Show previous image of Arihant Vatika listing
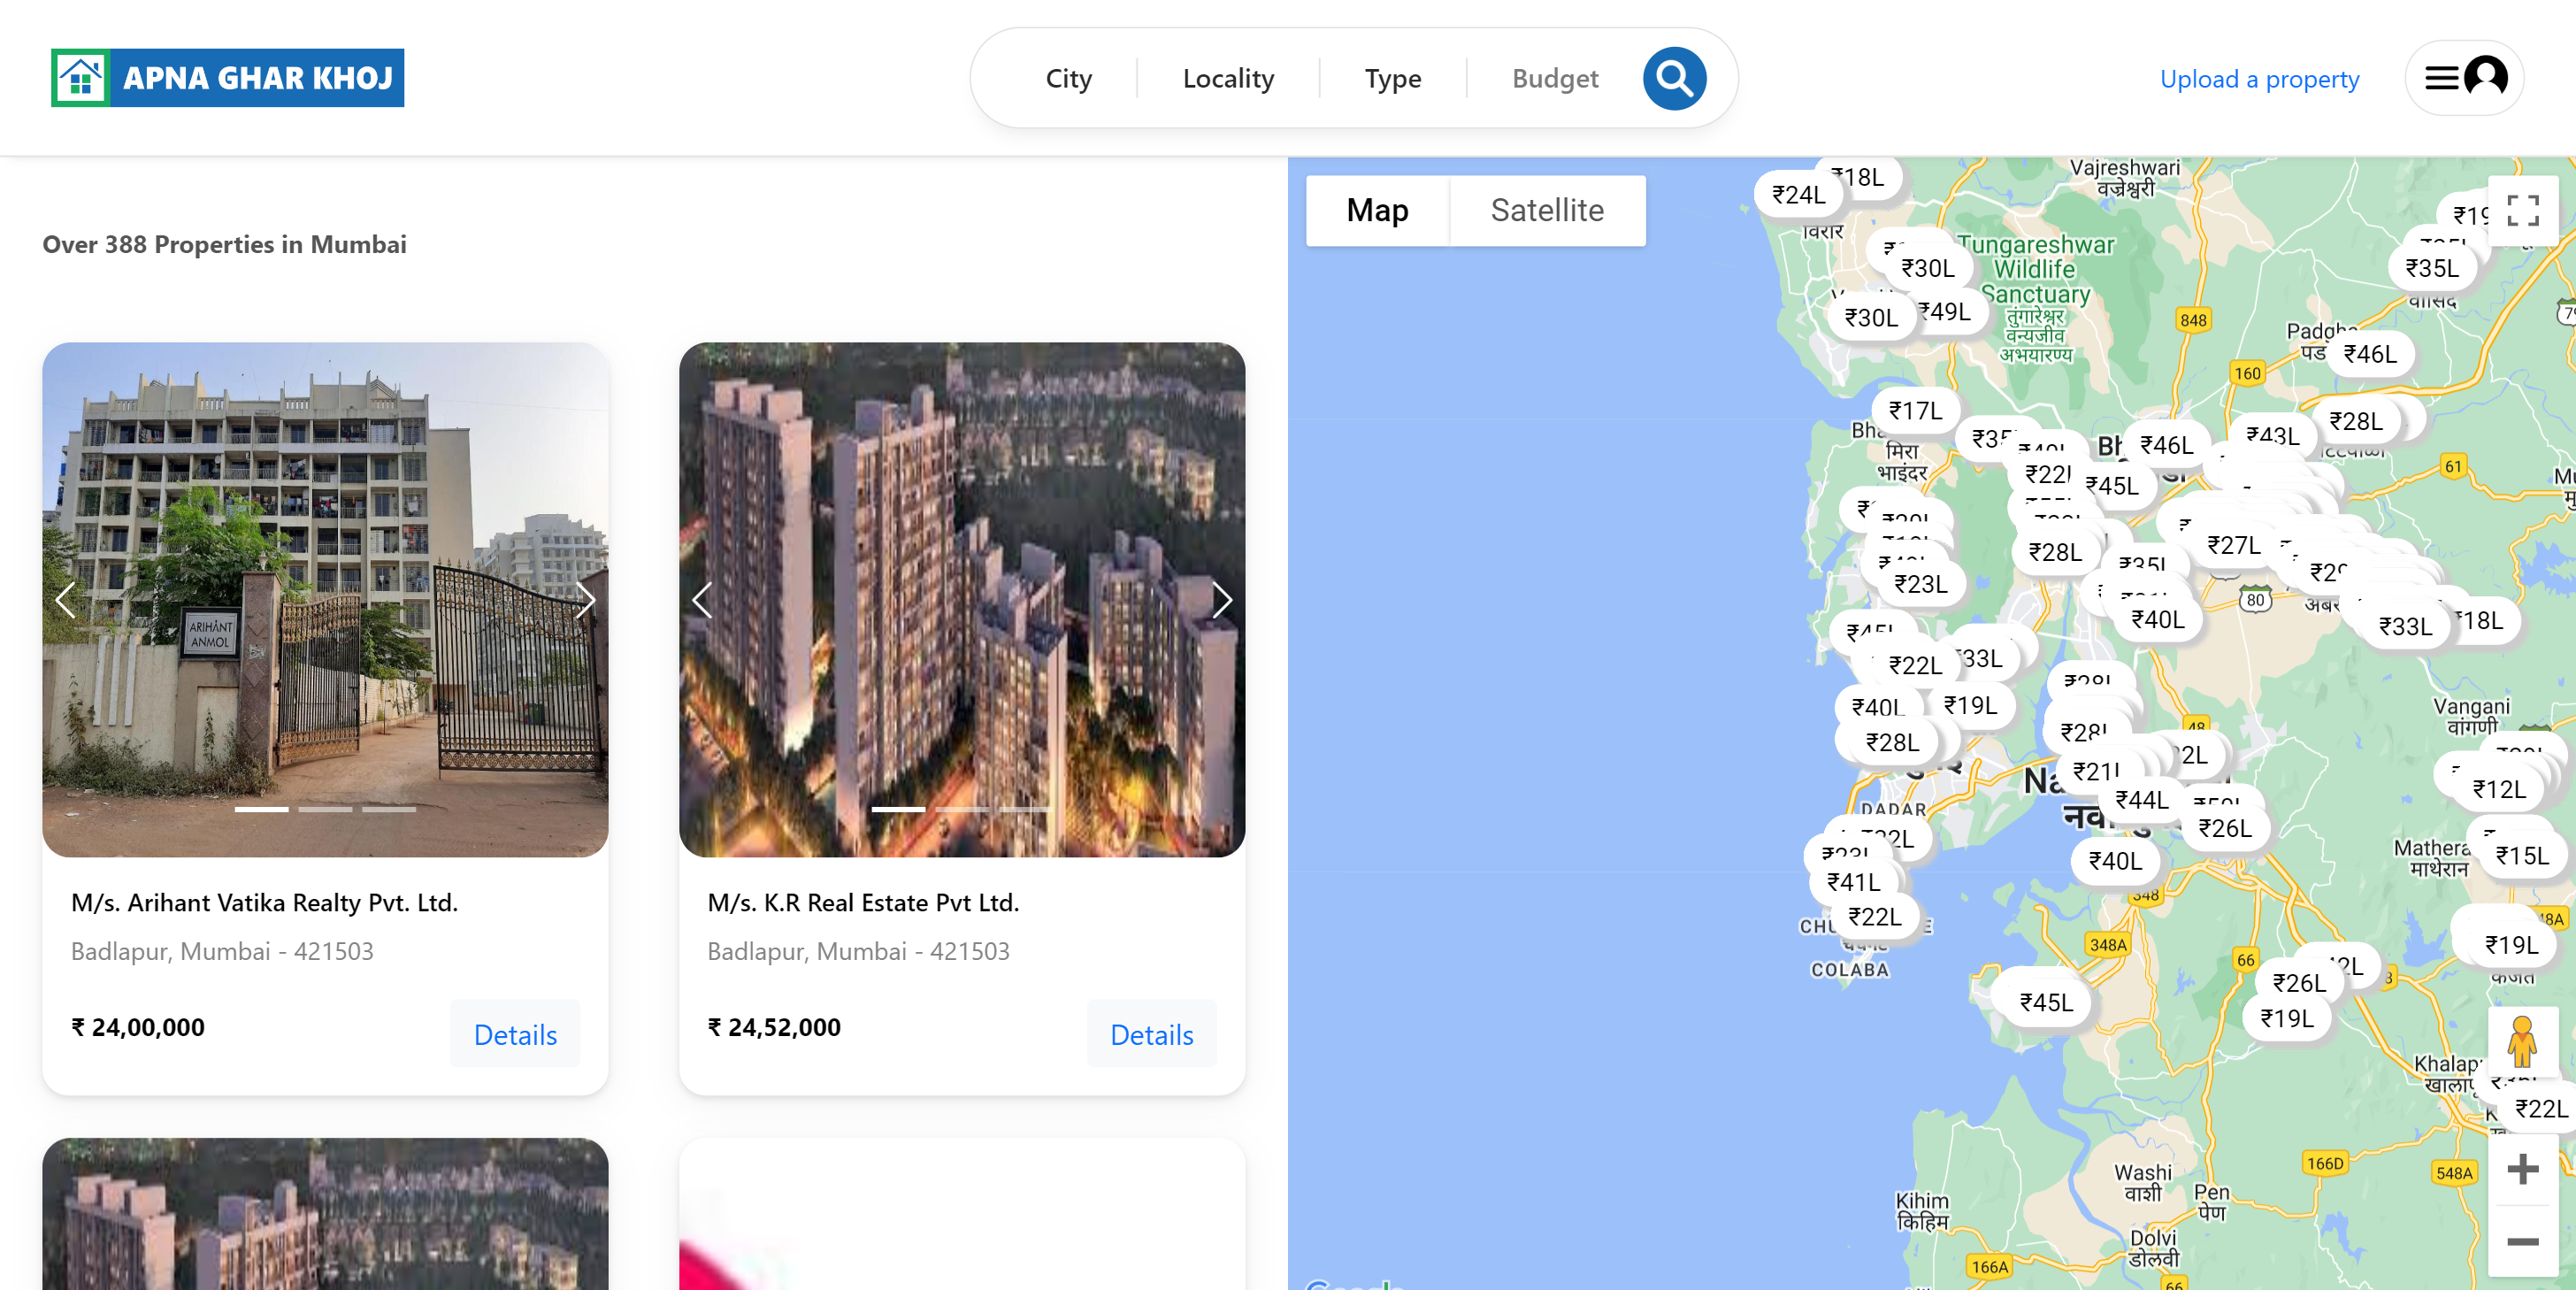This screenshot has width=2576, height=1290. click(x=66, y=600)
